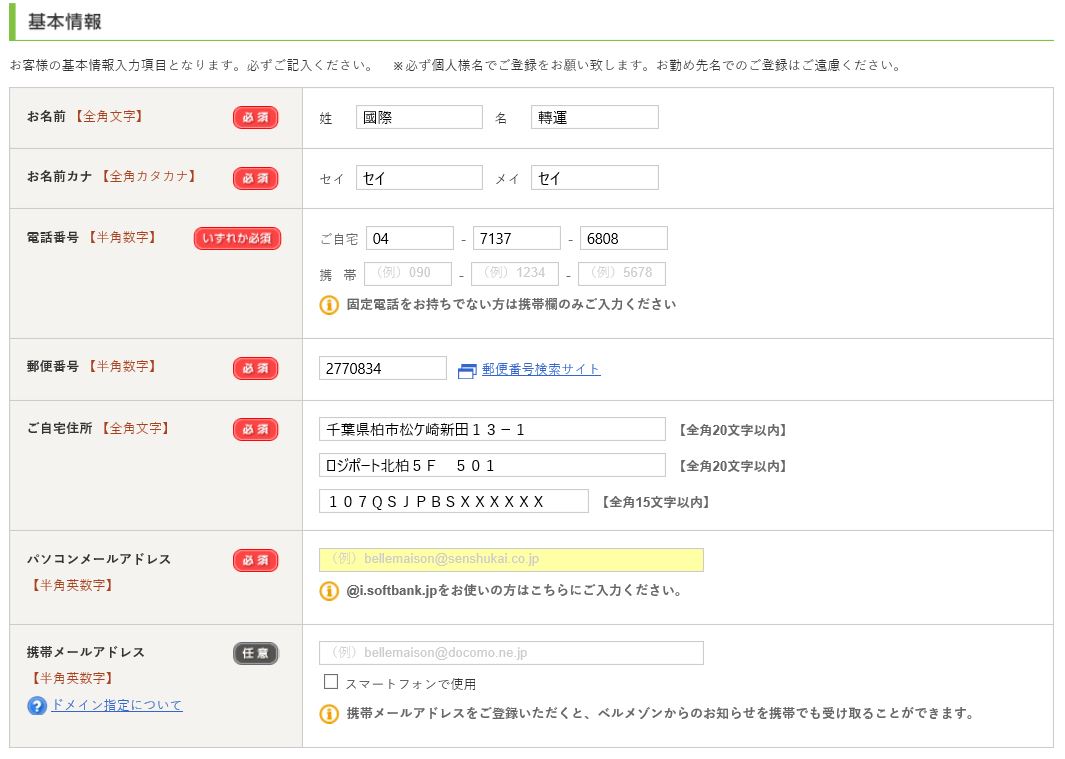Click the home phone area code field

pos(409,239)
